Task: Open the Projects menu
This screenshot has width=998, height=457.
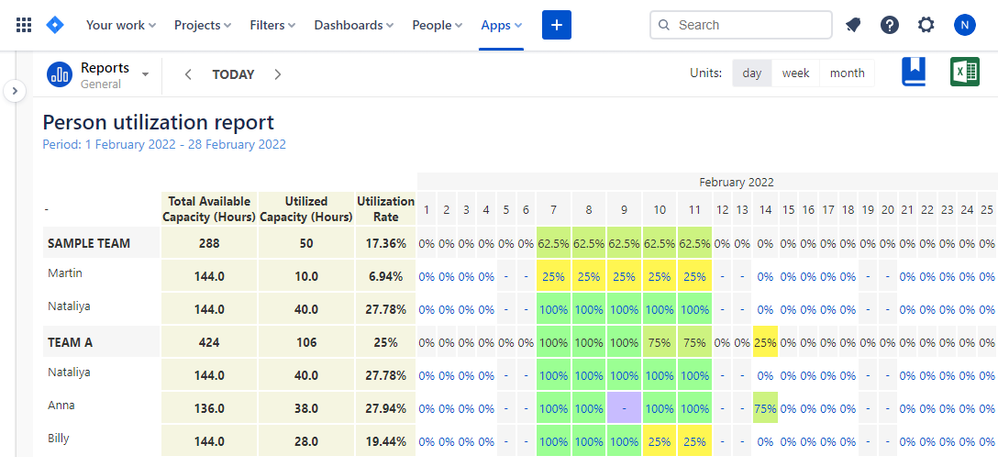Action: [x=203, y=25]
